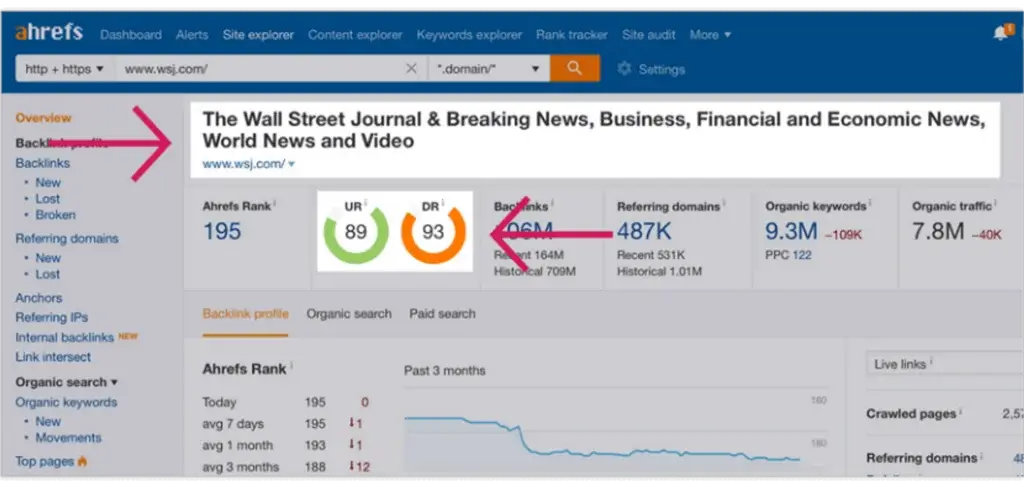Screen dimensions: 1024x487
Task: Switch to the Organic search tab
Action: (349, 313)
